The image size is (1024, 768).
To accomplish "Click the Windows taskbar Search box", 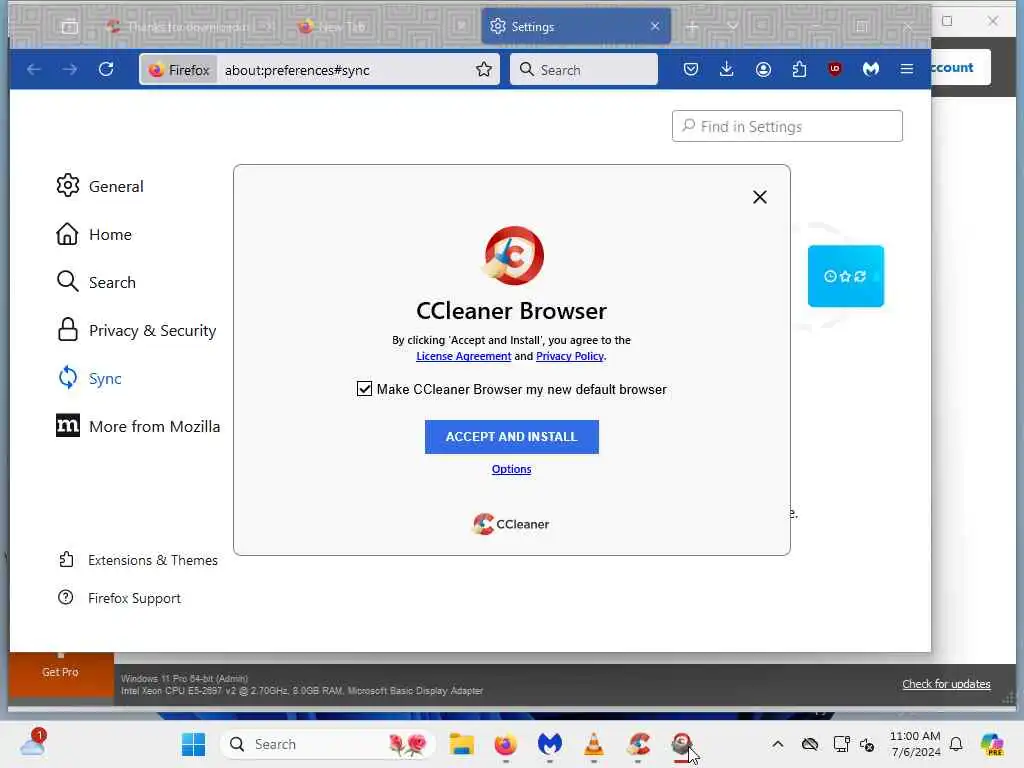I will (x=327, y=744).
